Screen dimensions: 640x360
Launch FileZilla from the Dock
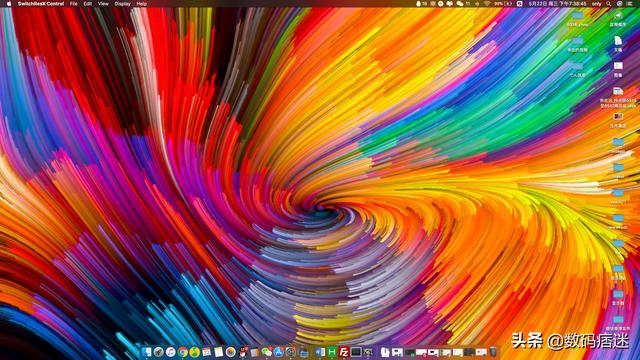[x=344, y=352]
